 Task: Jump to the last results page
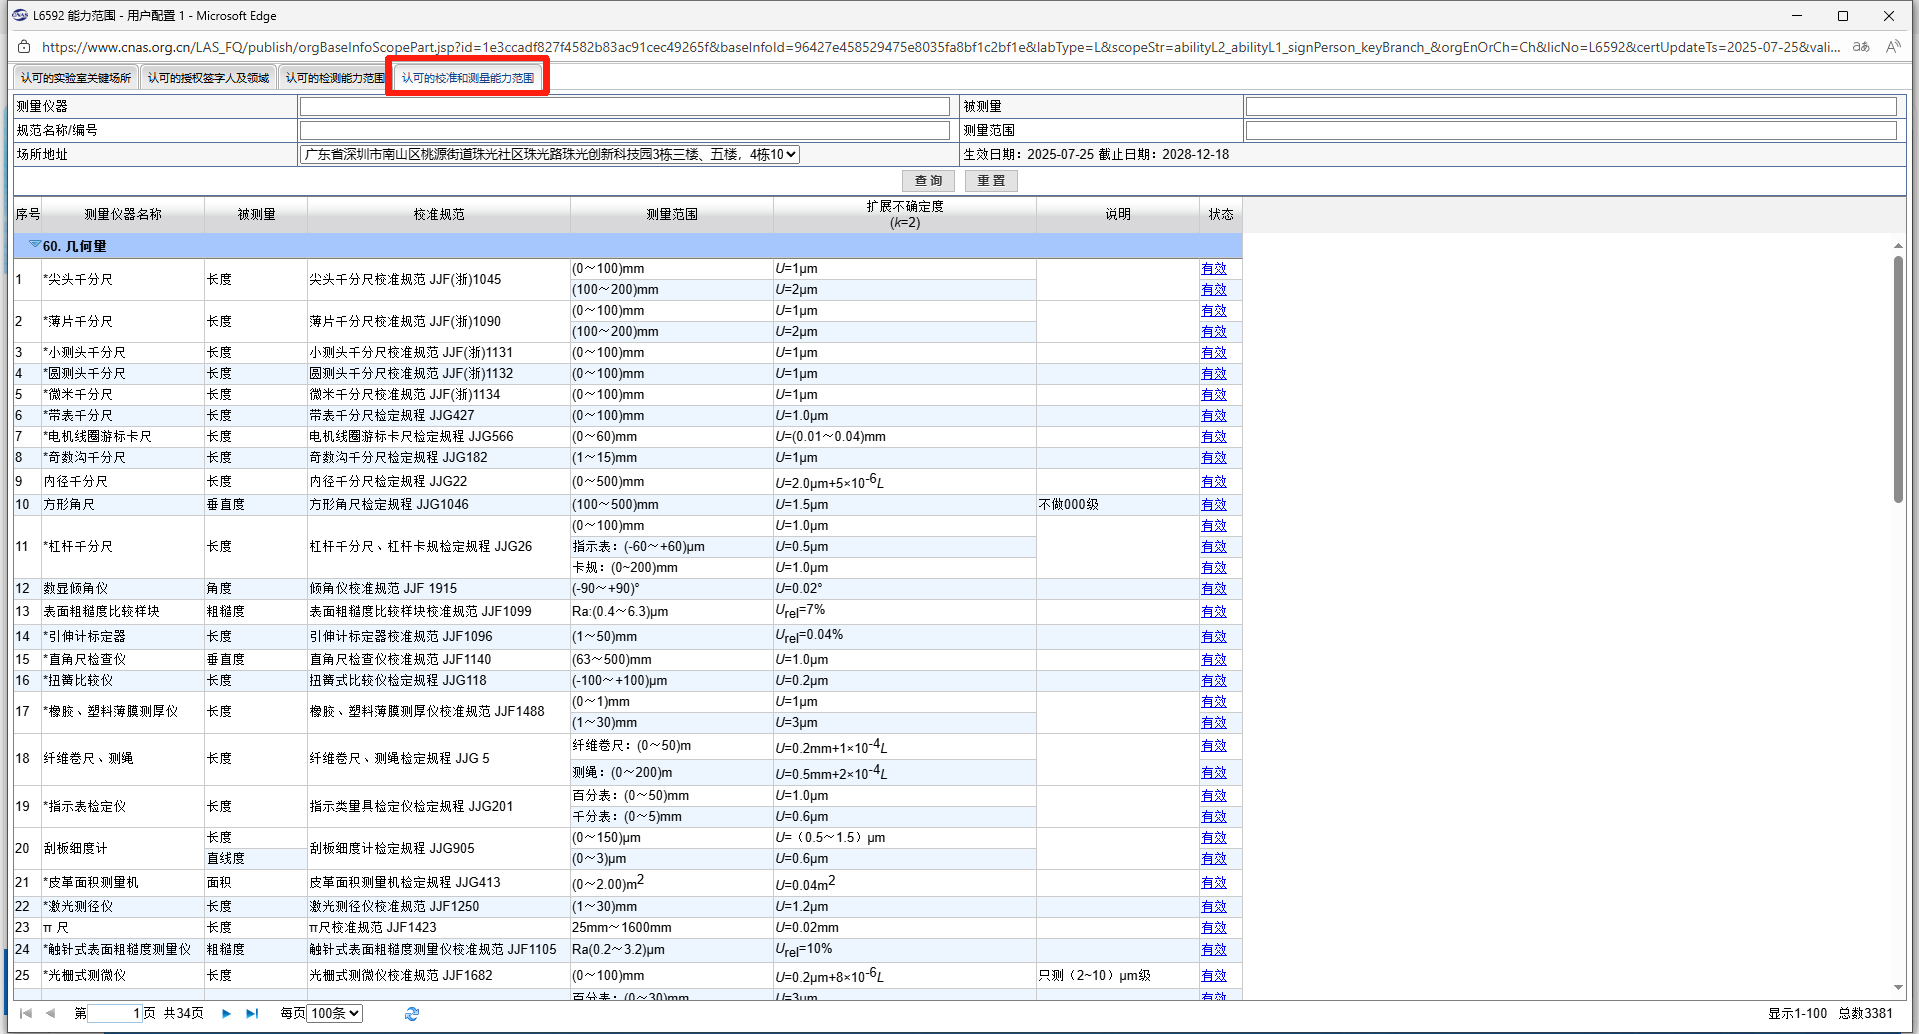[x=252, y=1013]
